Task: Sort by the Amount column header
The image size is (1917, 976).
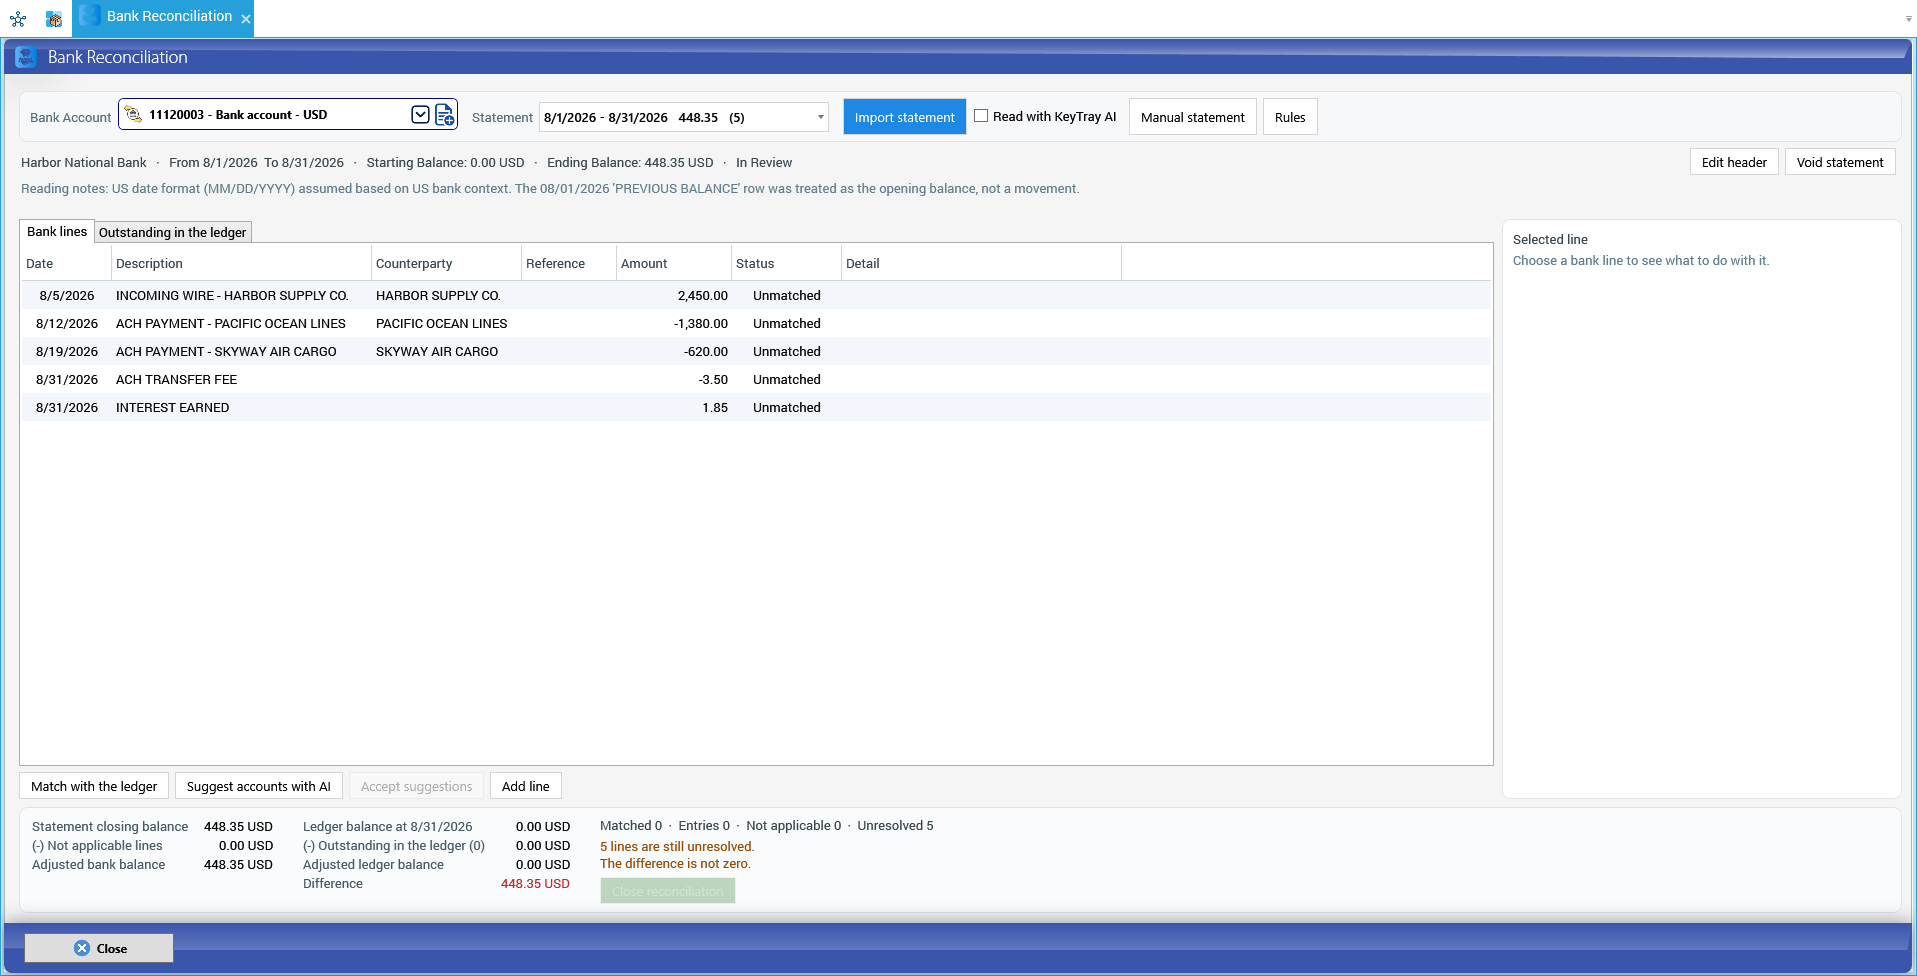Action: pos(673,263)
